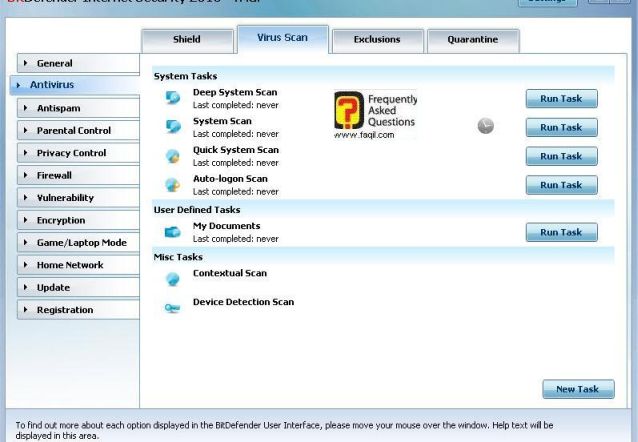The width and height of the screenshot is (638, 442).
Task: Select the Device Detection Scan entry
Action: [243, 302]
